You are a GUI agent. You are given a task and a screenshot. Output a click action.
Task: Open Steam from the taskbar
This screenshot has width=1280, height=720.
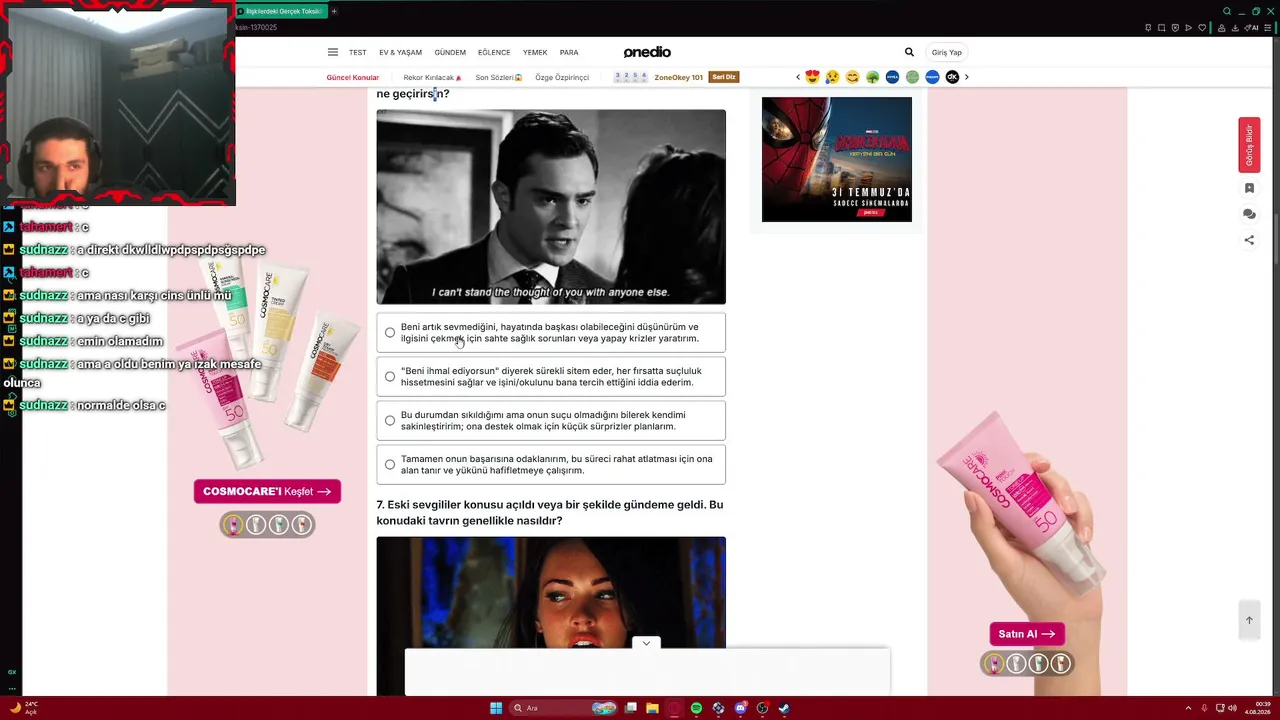coord(784,708)
